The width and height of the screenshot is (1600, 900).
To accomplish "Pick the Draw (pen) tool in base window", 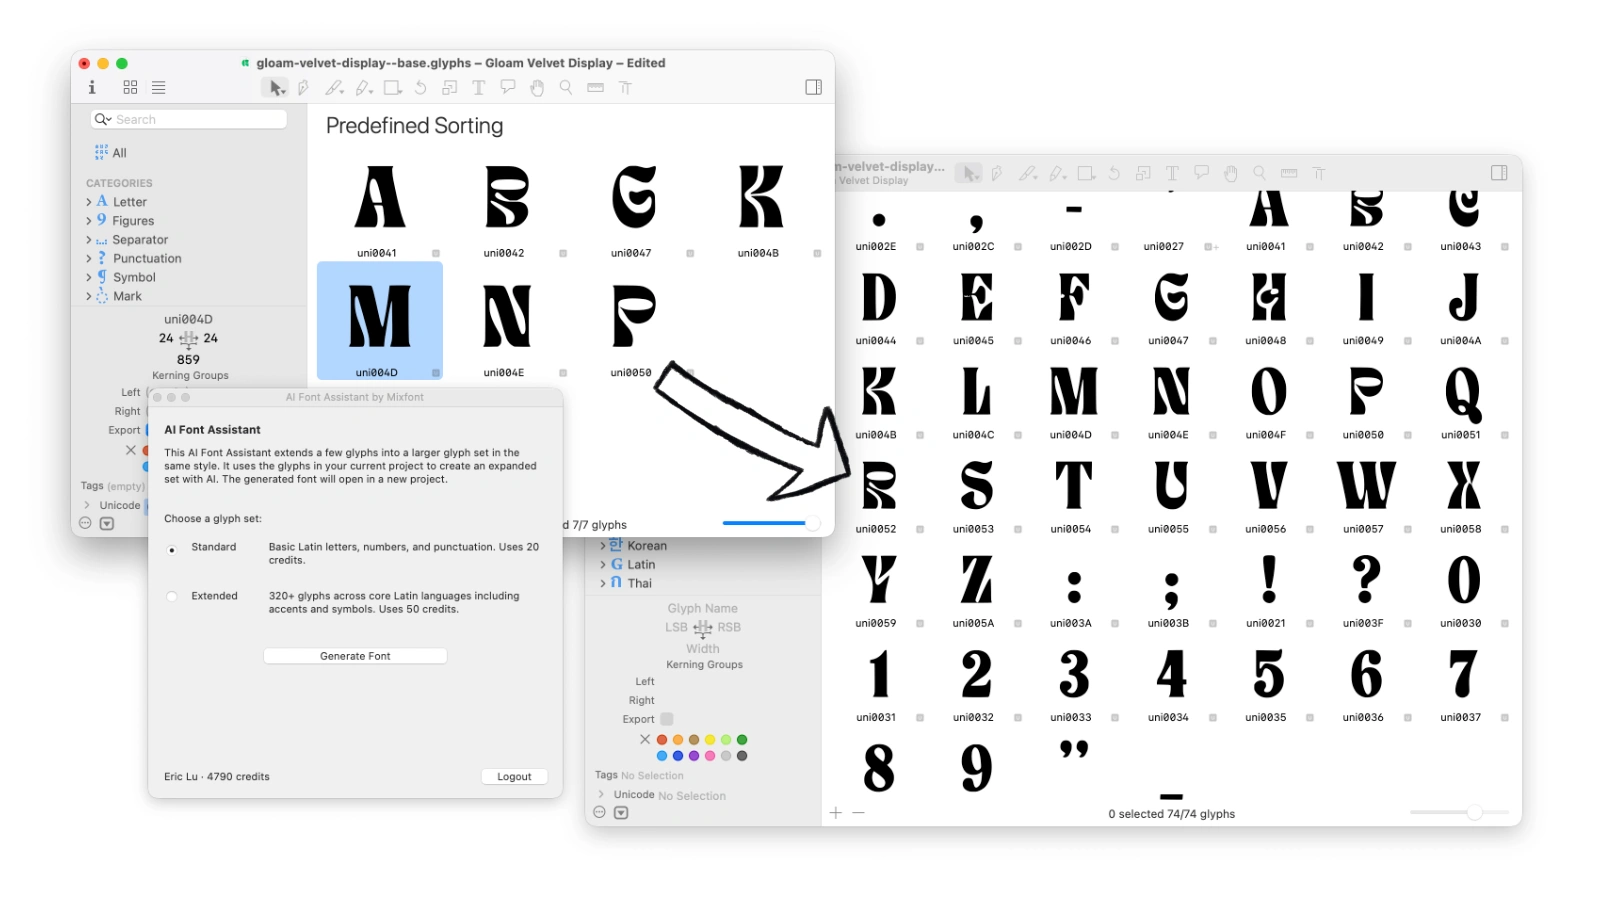I will coord(303,88).
